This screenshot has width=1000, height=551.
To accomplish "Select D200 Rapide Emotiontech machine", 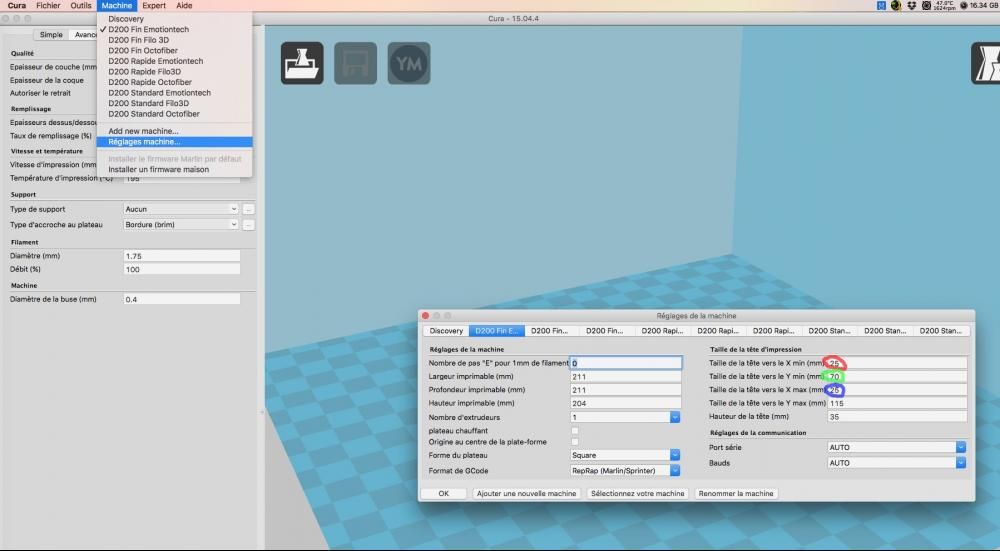I will 175,61.
